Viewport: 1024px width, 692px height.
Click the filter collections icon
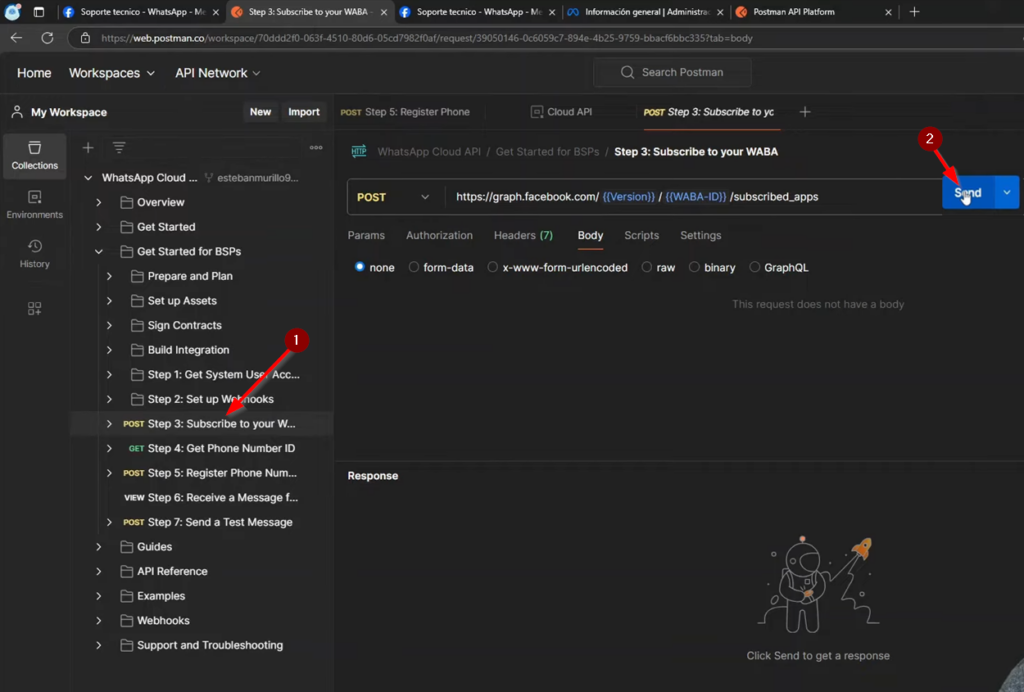point(119,148)
